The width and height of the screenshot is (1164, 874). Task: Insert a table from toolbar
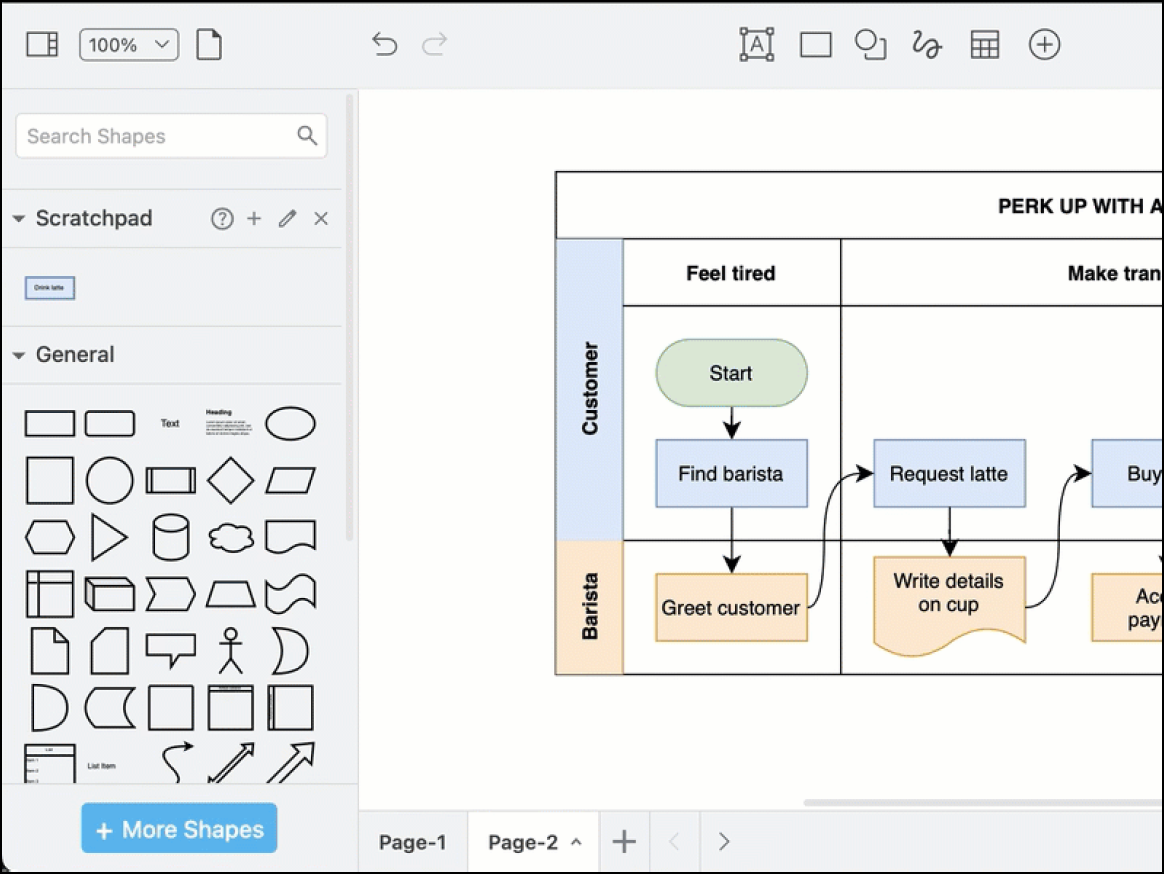tap(985, 45)
